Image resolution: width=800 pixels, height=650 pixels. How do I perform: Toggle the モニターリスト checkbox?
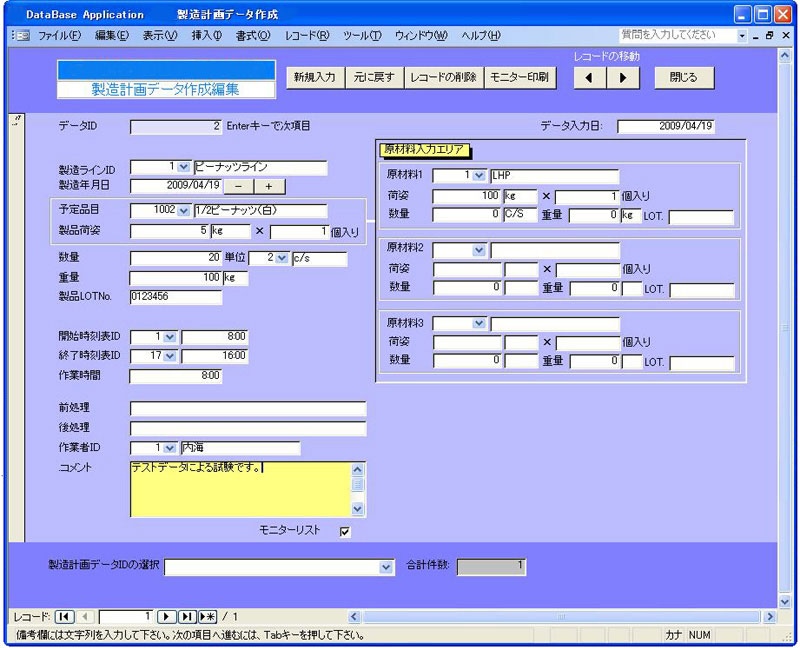(345, 532)
